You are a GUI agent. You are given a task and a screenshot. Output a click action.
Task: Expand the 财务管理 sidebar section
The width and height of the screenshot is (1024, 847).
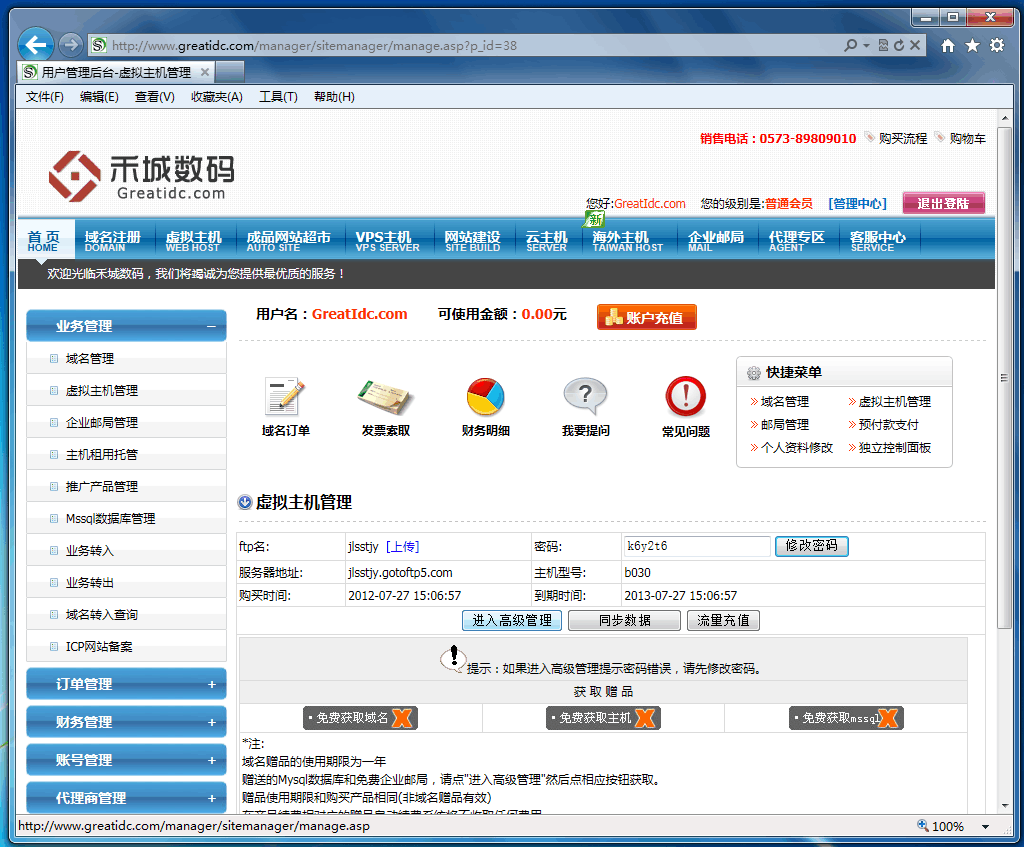coord(211,723)
